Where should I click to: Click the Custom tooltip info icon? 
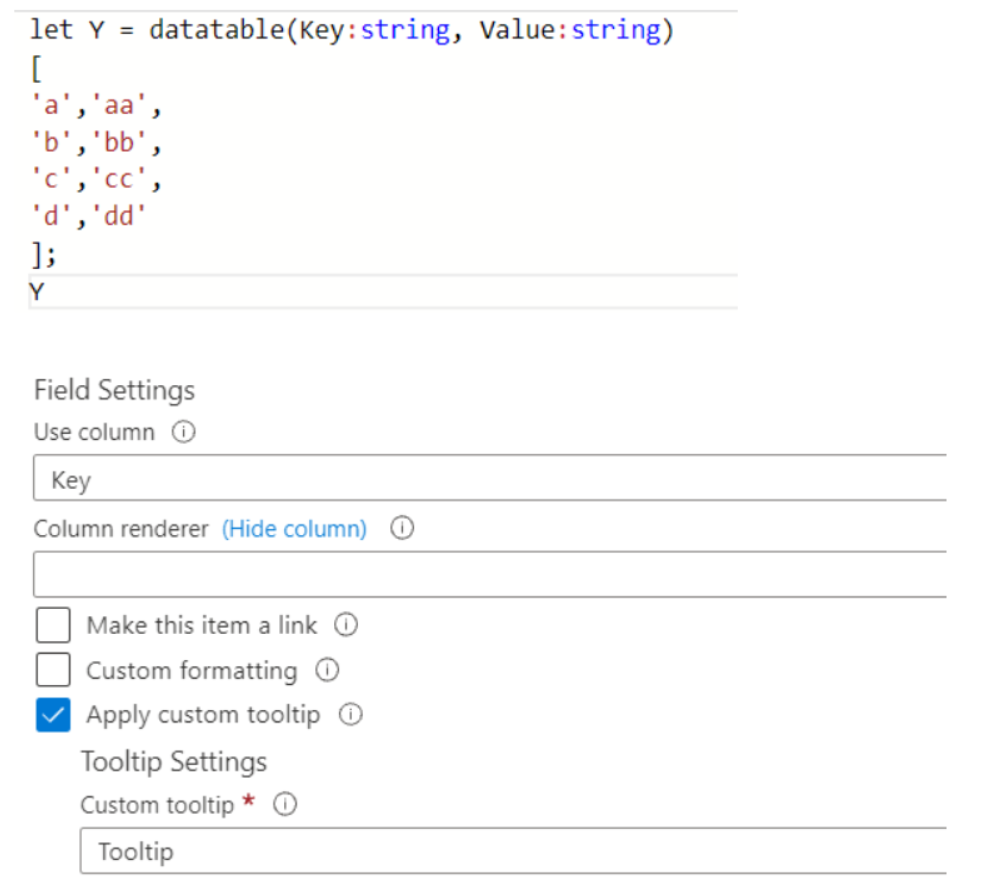point(285,804)
